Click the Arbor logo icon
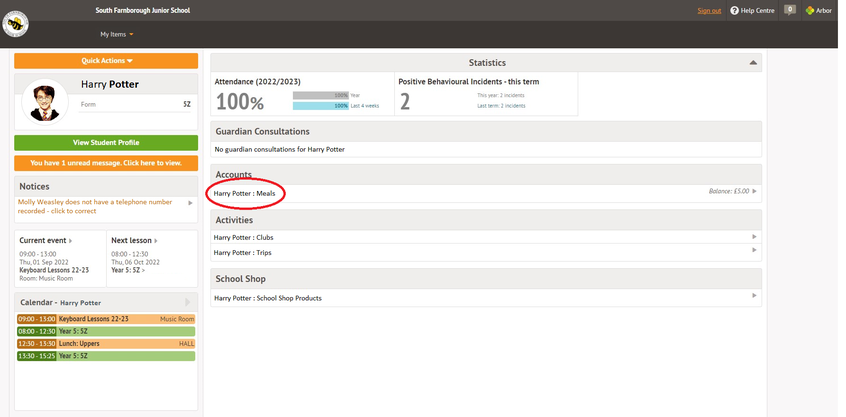Viewport: 846px width, 417px height. (809, 11)
